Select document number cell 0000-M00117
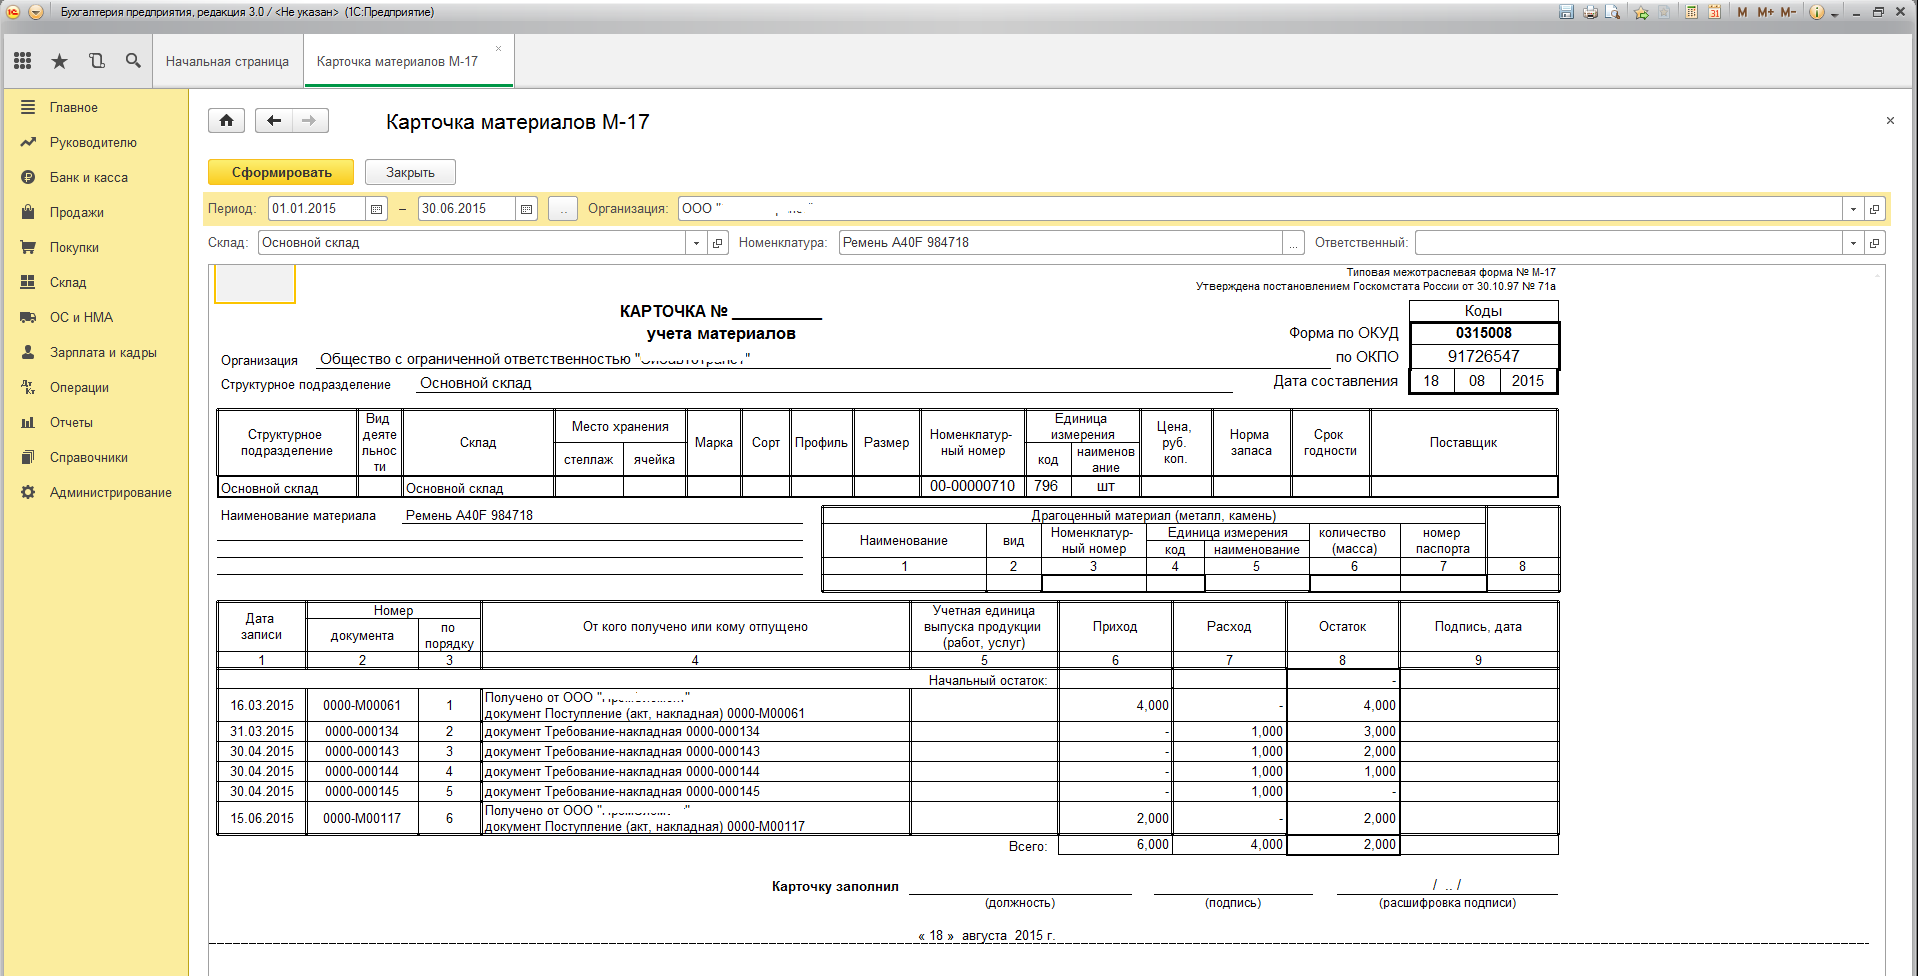 (x=362, y=818)
